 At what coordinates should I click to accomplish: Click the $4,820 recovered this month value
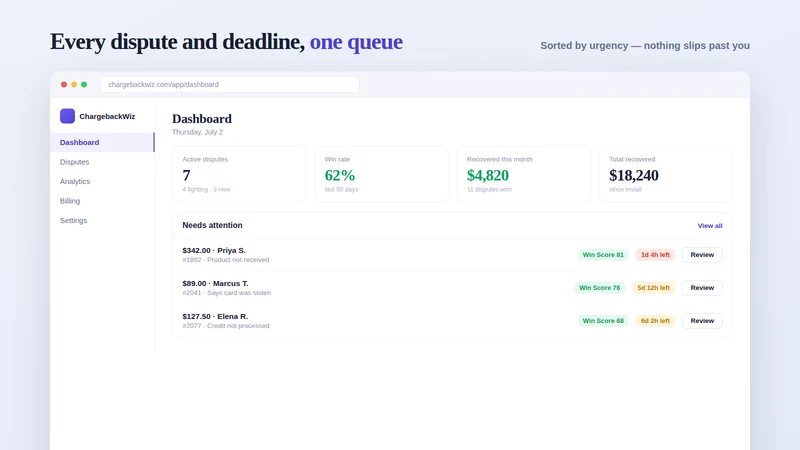(x=488, y=176)
